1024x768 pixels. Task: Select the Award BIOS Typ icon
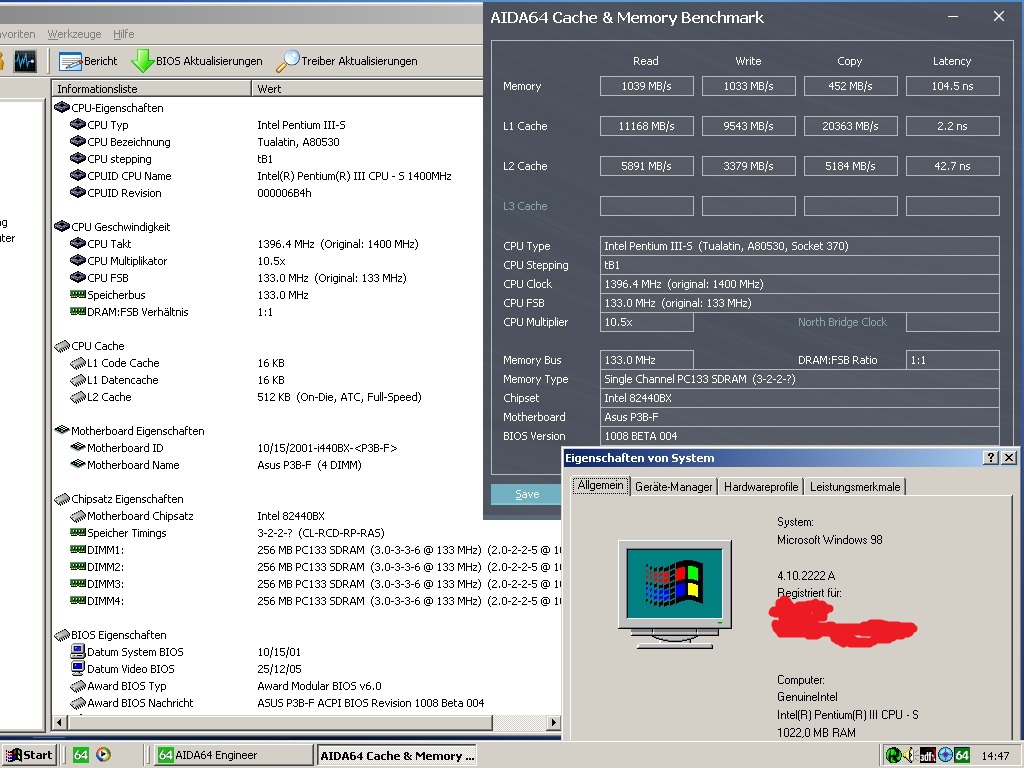pos(78,685)
